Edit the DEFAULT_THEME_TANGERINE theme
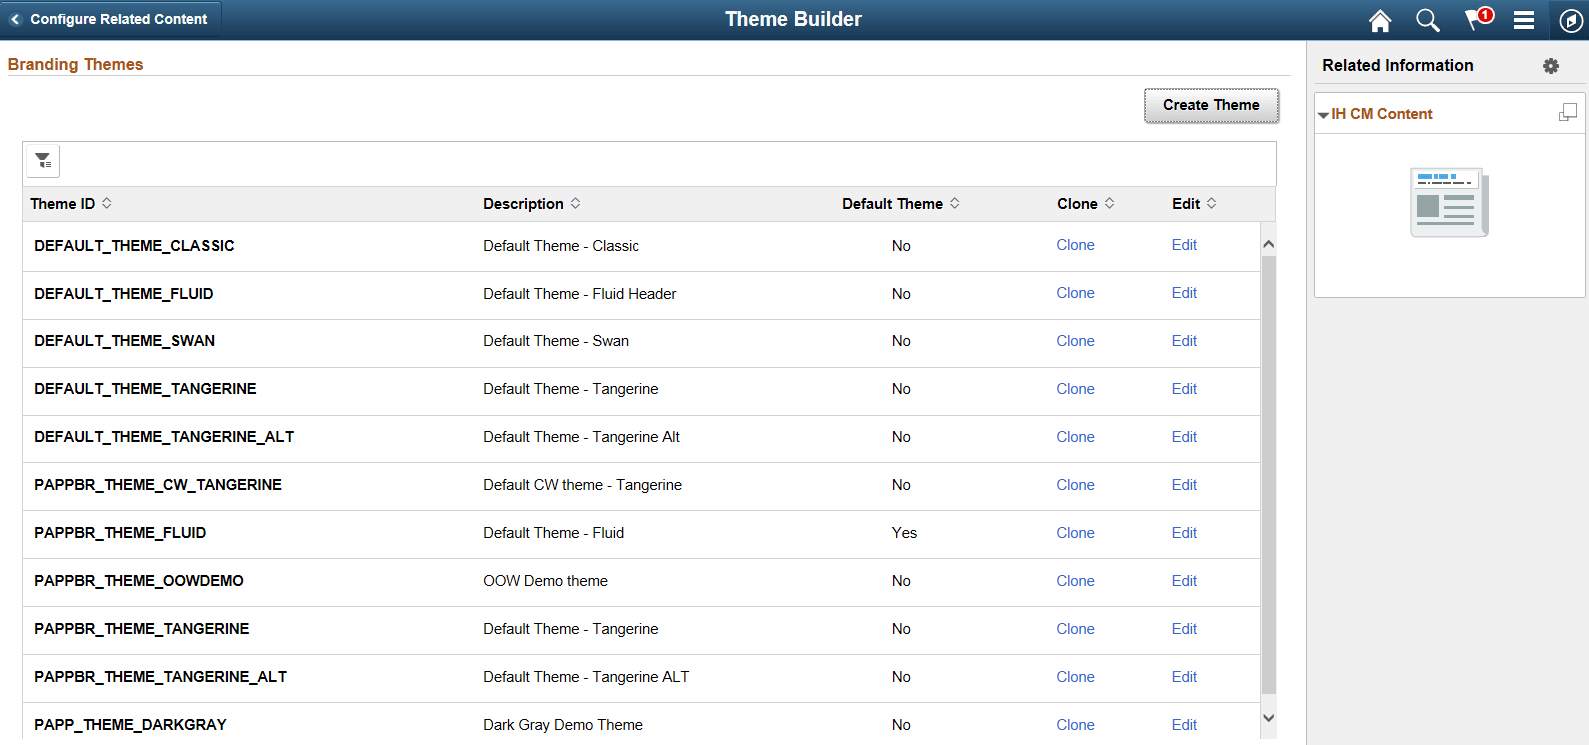The image size is (1589, 745). (1184, 389)
